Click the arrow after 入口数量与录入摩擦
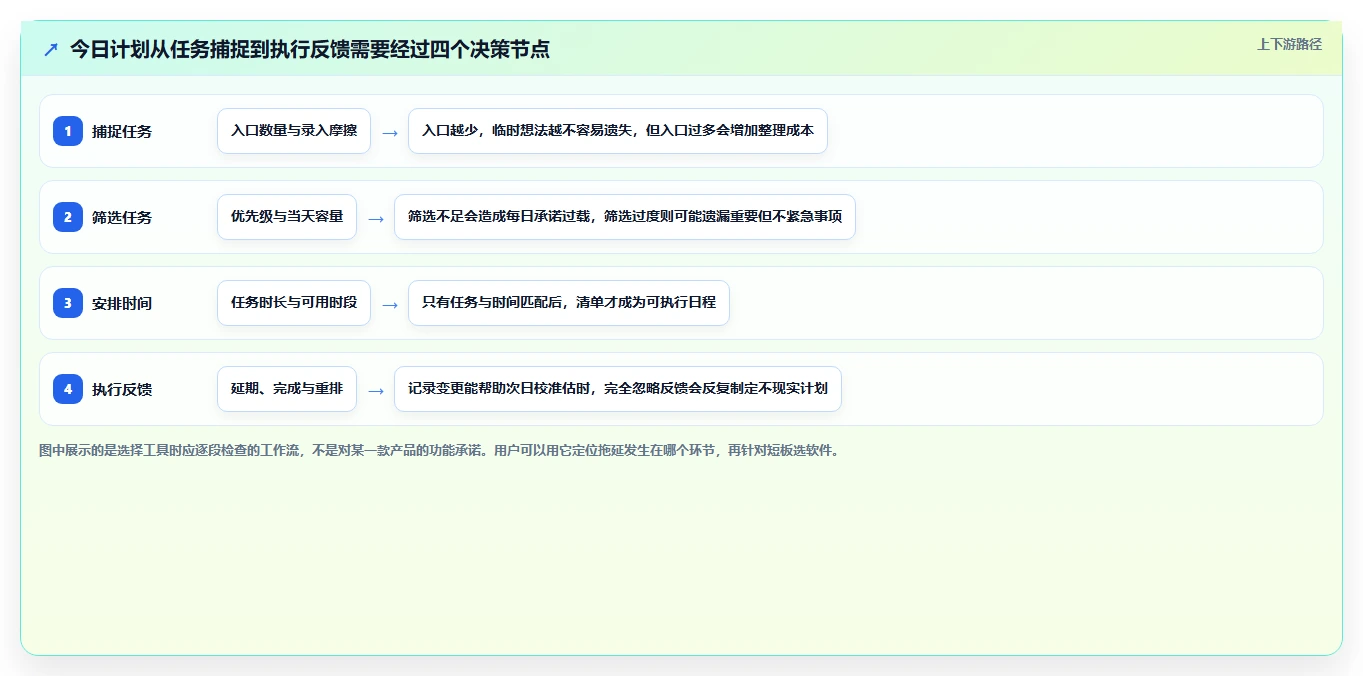Screen dimensions: 1363x676 (x=390, y=132)
